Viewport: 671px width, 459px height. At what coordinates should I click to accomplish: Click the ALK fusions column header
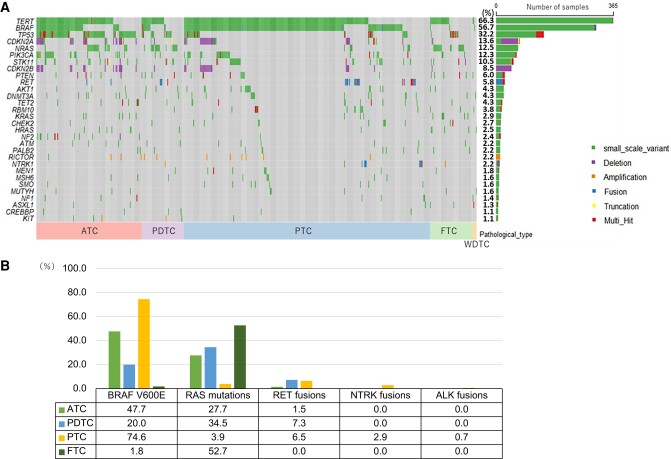pos(462,395)
